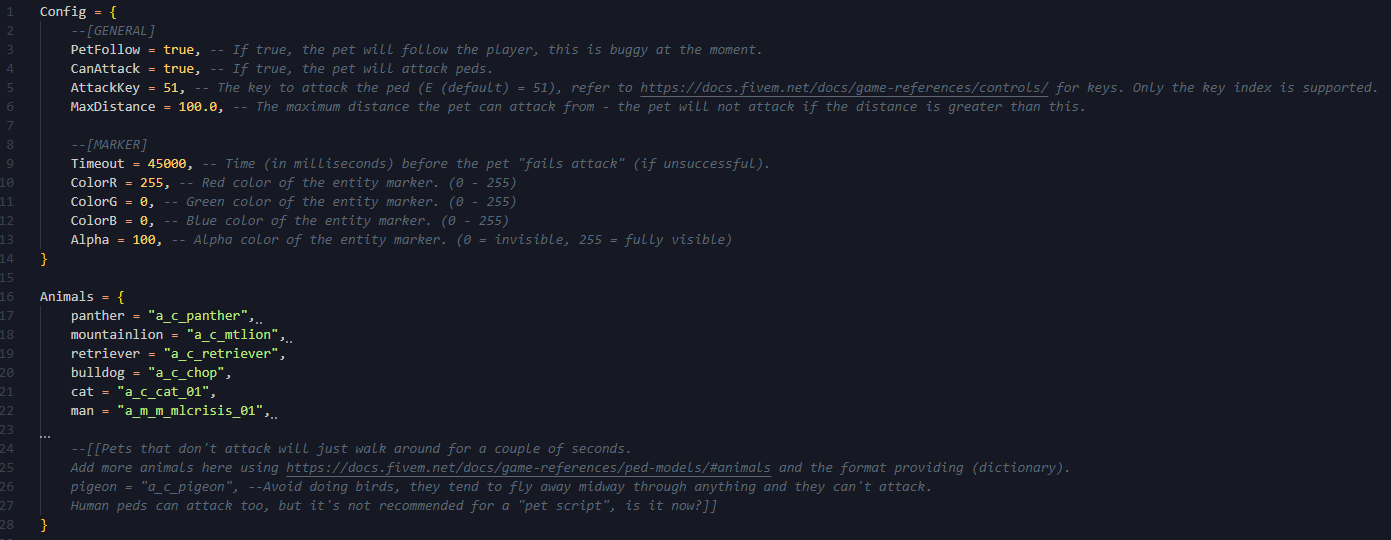Open the ped-models animals documentation link
Viewport: 1391px width, 540px height.
pos(530,468)
